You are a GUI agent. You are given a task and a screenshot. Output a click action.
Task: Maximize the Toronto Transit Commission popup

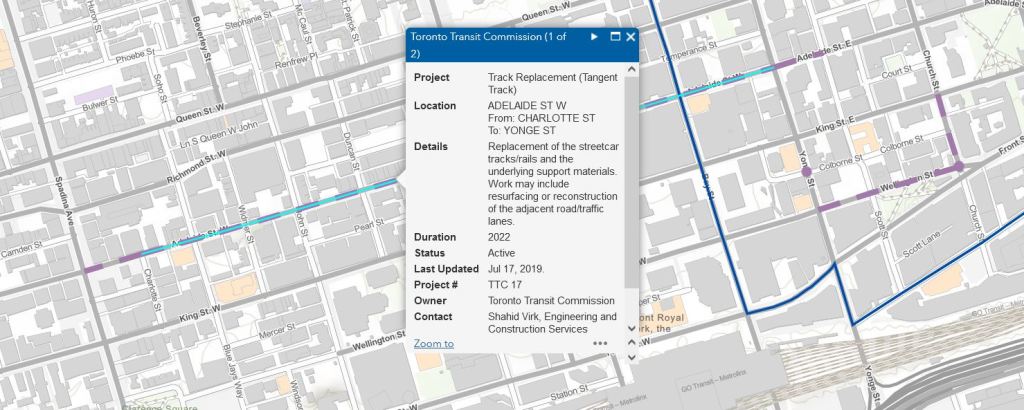tap(615, 37)
